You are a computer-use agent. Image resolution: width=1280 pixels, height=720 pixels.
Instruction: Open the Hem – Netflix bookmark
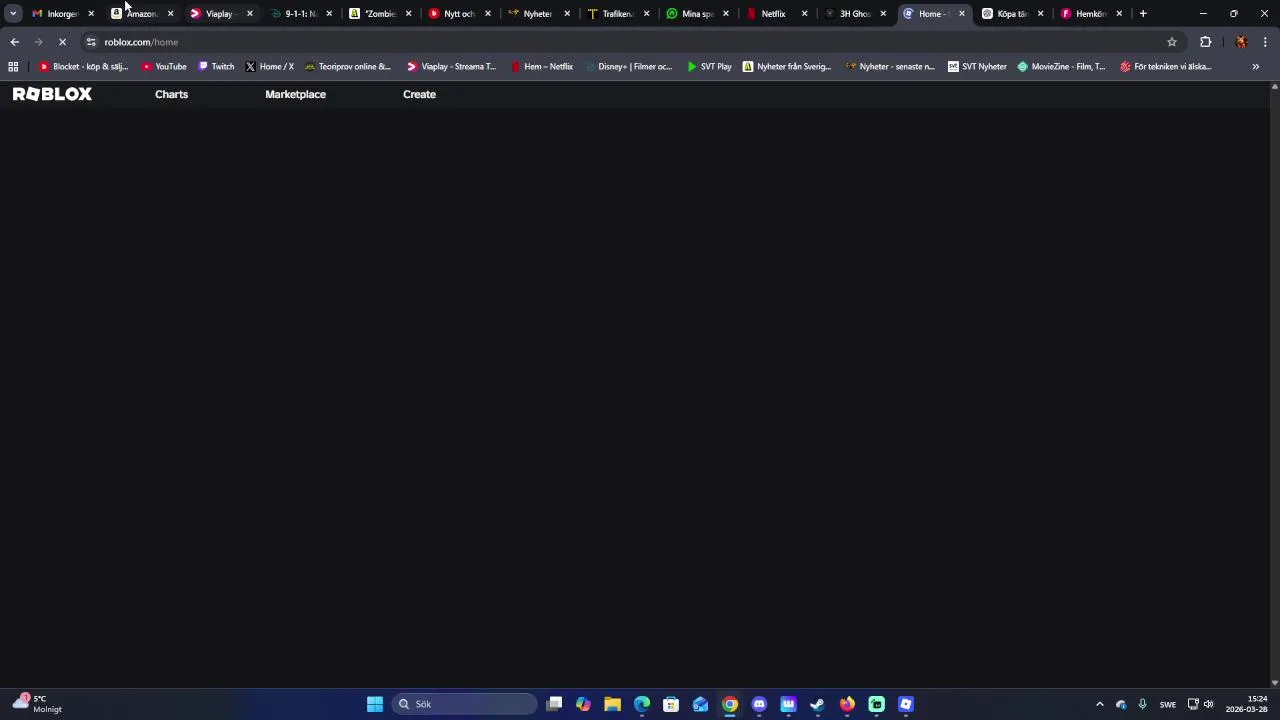542,67
